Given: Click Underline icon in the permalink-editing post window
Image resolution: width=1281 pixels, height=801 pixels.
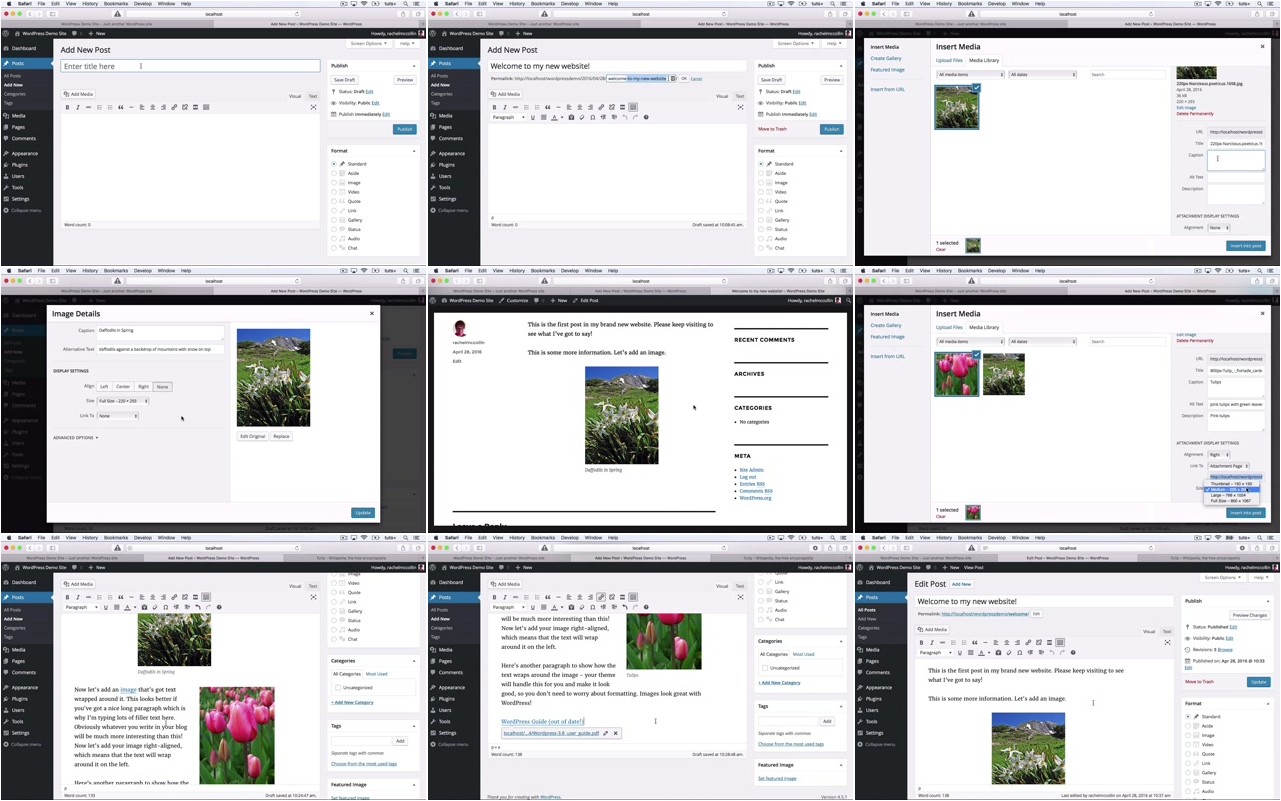Looking at the screenshot, I should pyautogui.click(x=533, y=117).
